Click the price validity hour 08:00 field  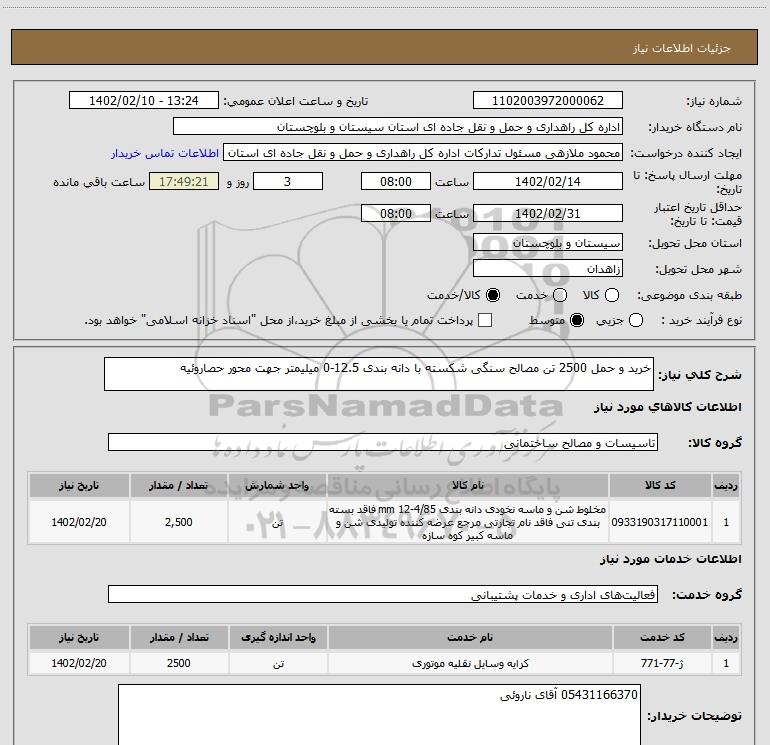click(x=396, y=213)
